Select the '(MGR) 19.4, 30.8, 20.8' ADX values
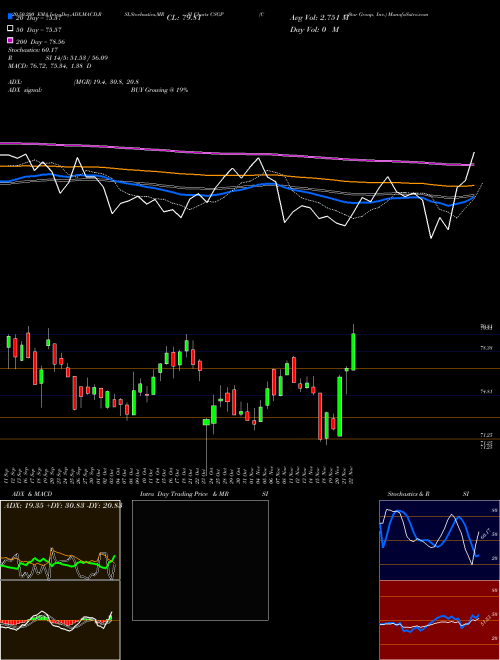The width and height of the screenshot is (500, 660). pyautogui.click(x=106, y=82)
